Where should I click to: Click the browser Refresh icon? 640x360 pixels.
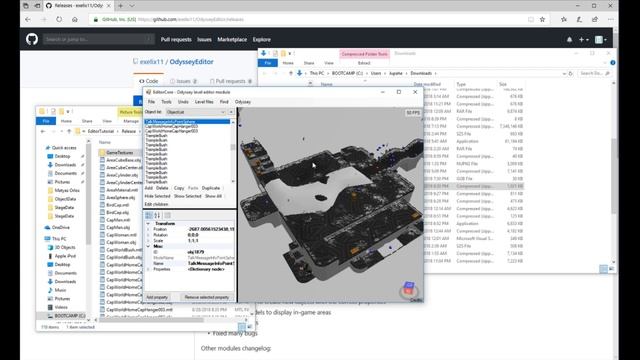pos(59,19)
